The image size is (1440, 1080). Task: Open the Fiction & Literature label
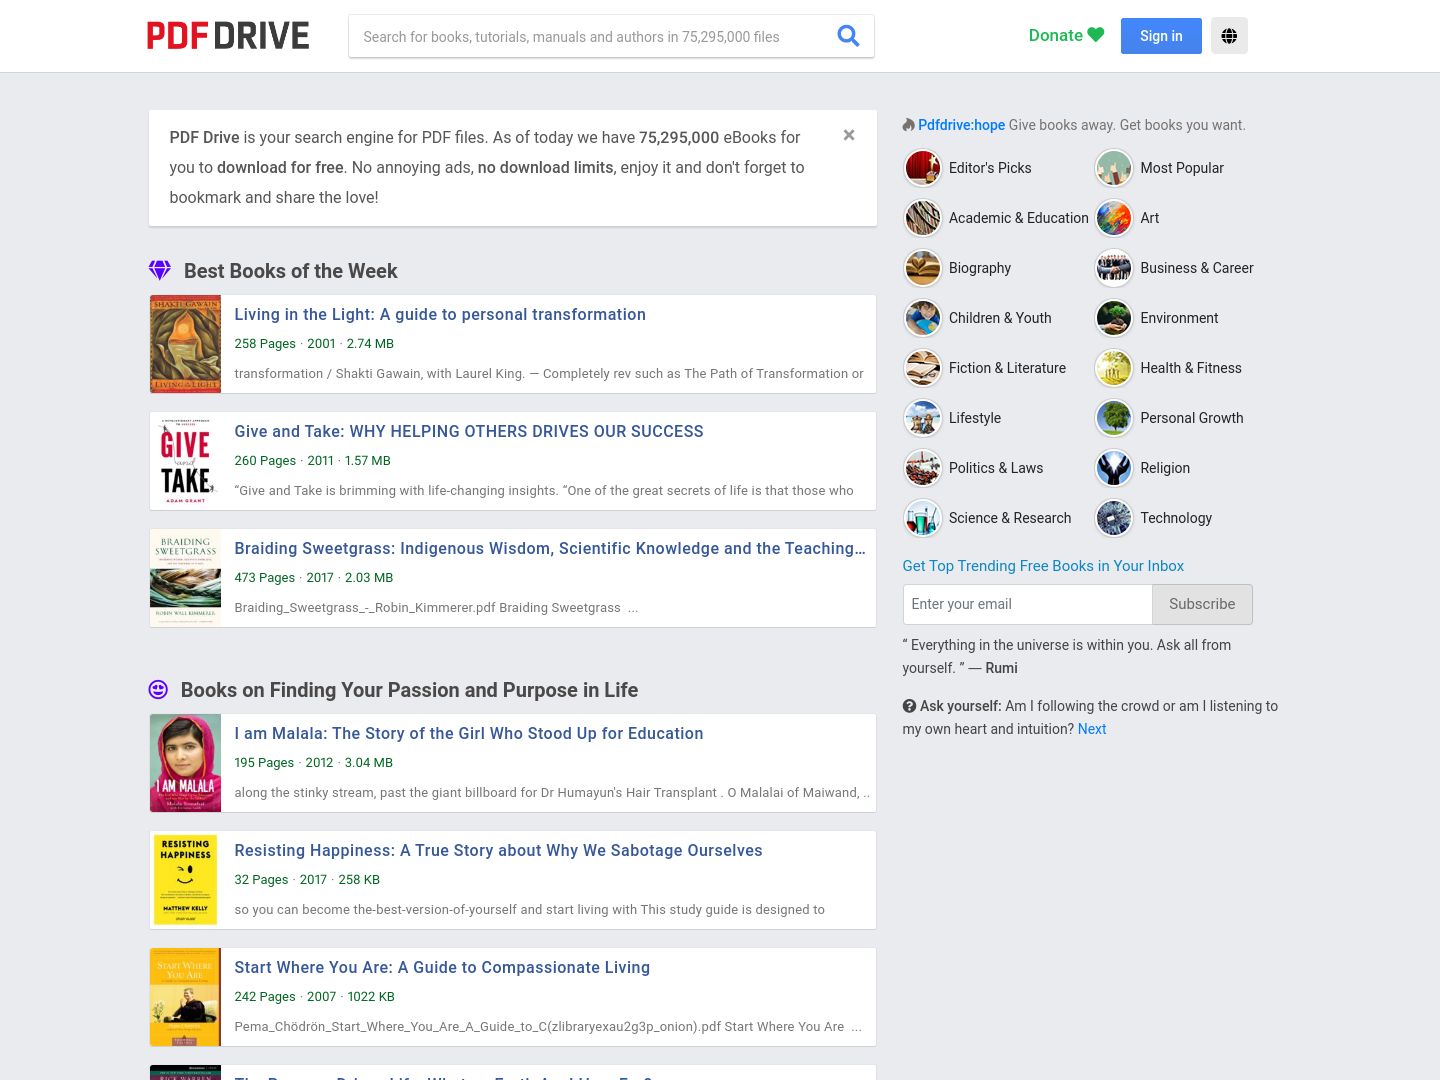pyautogui.click(x=1007, y=368)
